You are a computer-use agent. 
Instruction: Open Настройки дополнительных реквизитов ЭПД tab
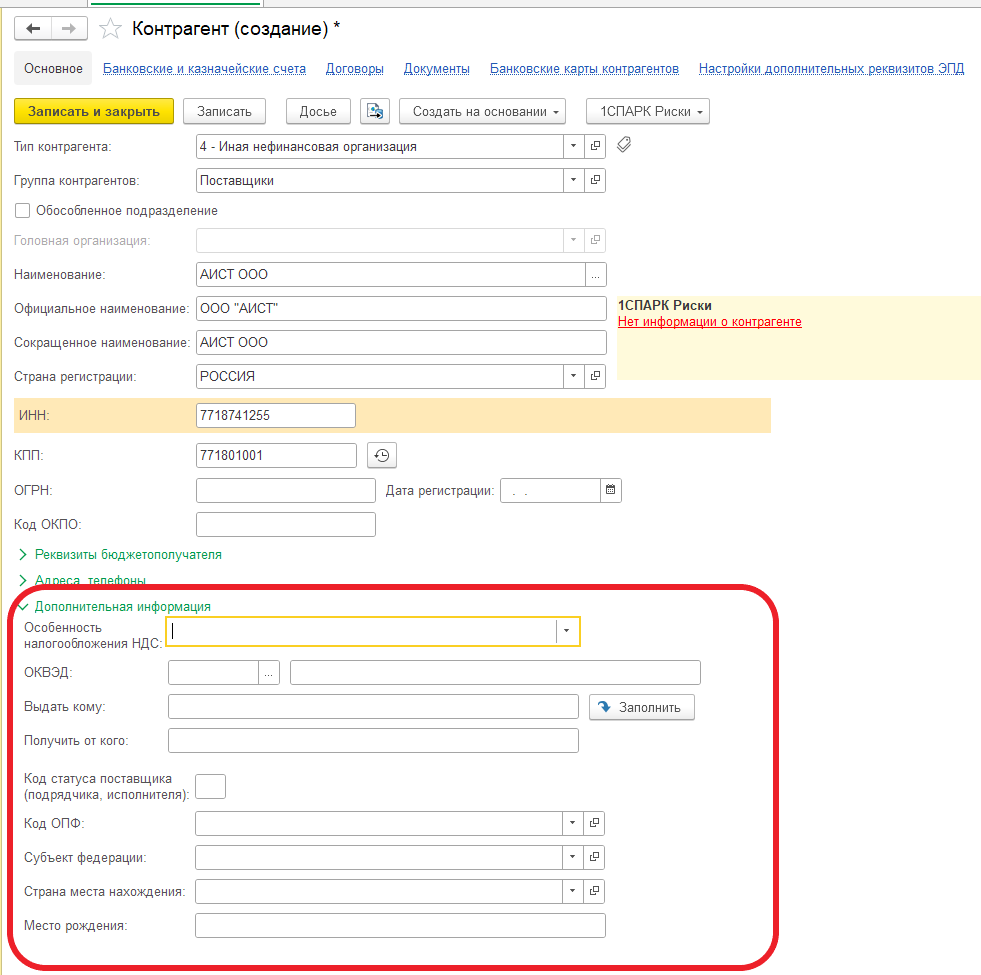[831, 68]
